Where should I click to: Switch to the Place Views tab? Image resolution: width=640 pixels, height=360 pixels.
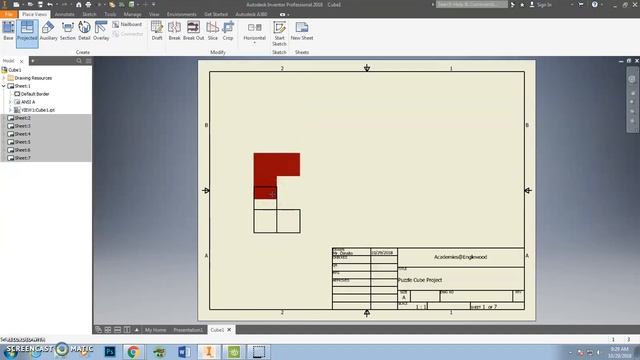coord(34,14)
